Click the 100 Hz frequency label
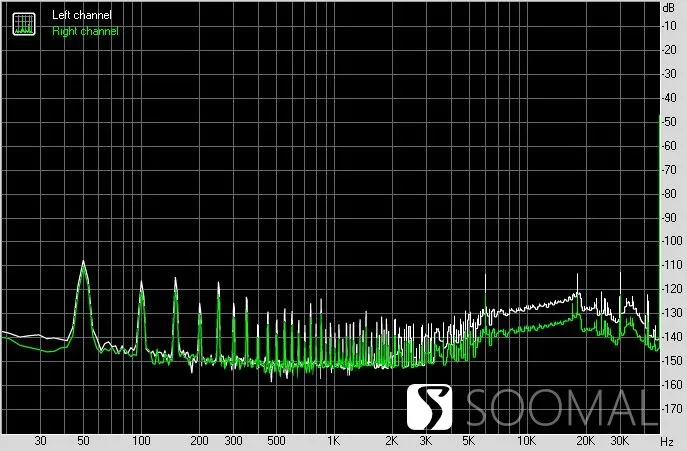 [x=141, y=441]
